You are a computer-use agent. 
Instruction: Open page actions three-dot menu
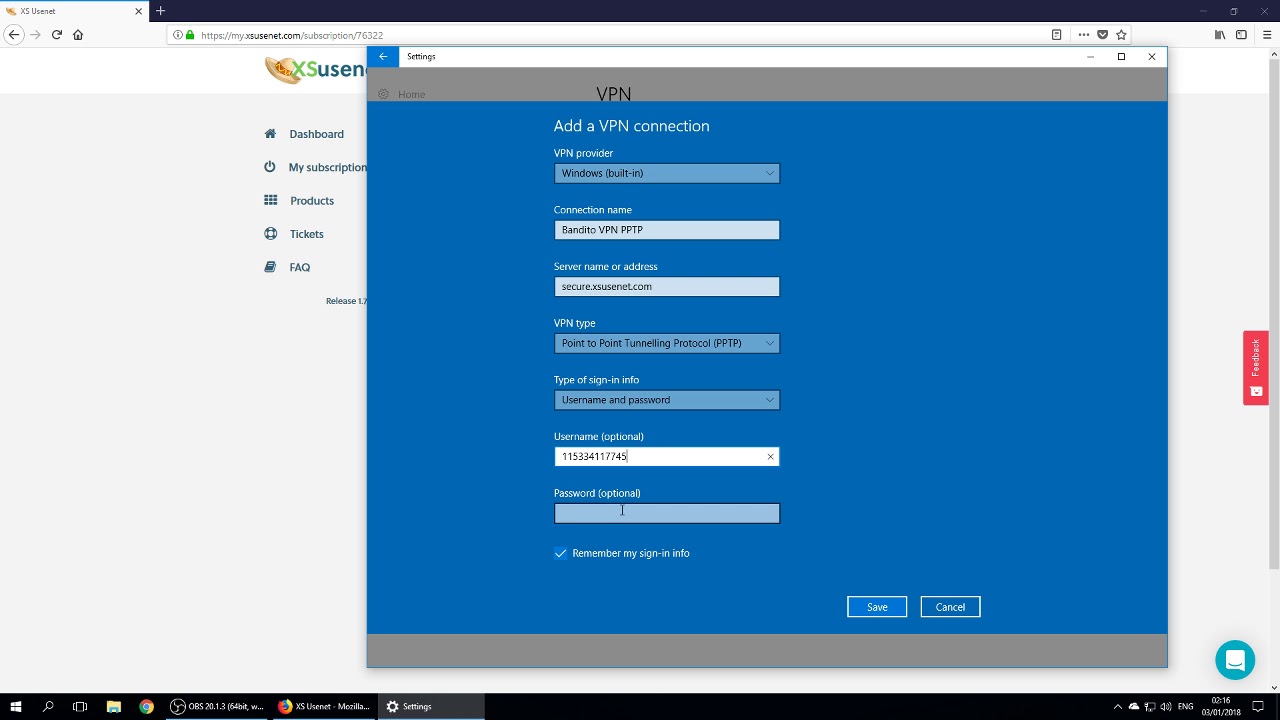click(x=1083, y=35)
